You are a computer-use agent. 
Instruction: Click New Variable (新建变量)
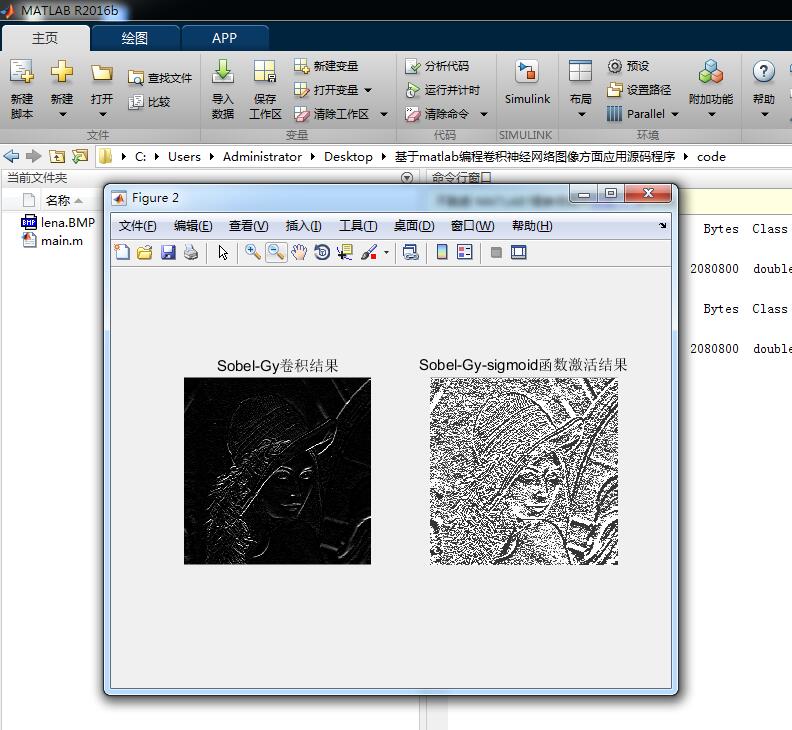point(326,66)
